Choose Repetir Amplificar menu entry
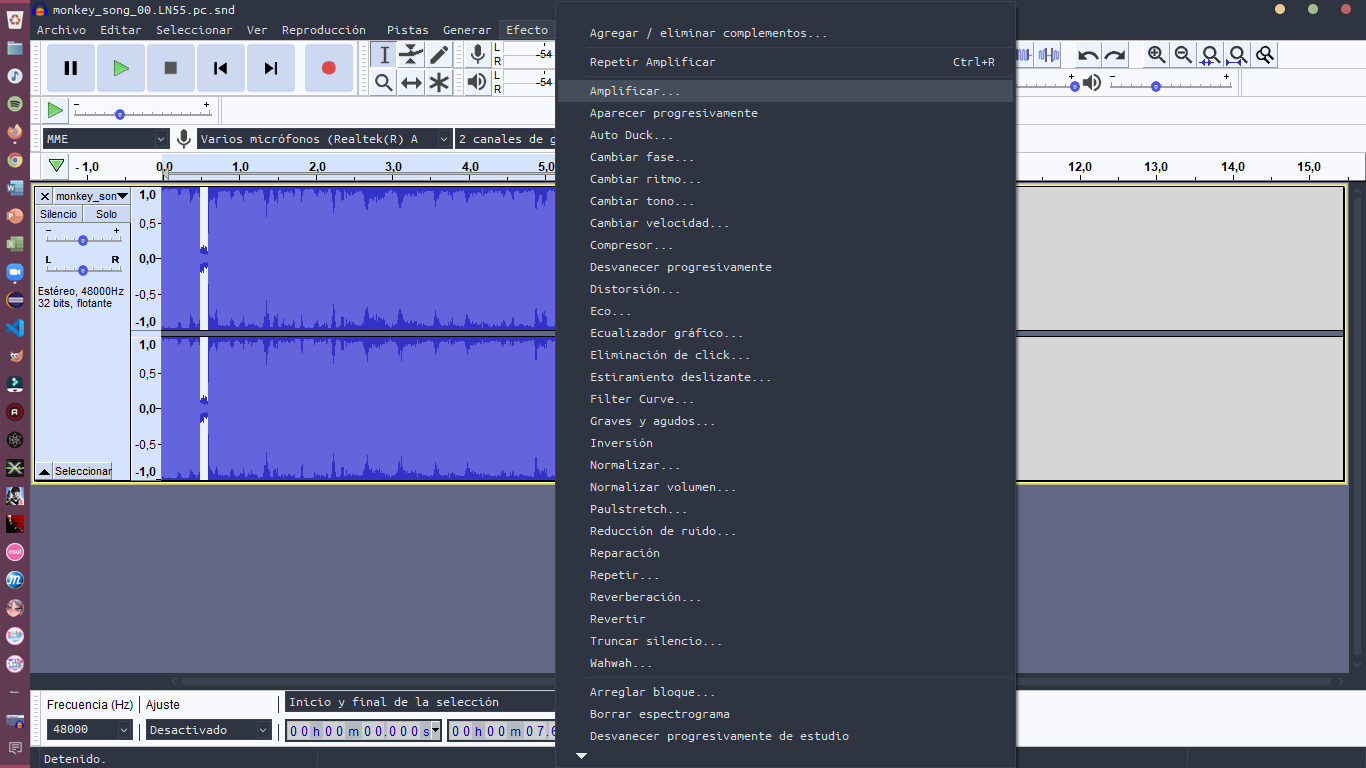The height and width of the screenshot is (768, 1366). click(x=785, y=62)
